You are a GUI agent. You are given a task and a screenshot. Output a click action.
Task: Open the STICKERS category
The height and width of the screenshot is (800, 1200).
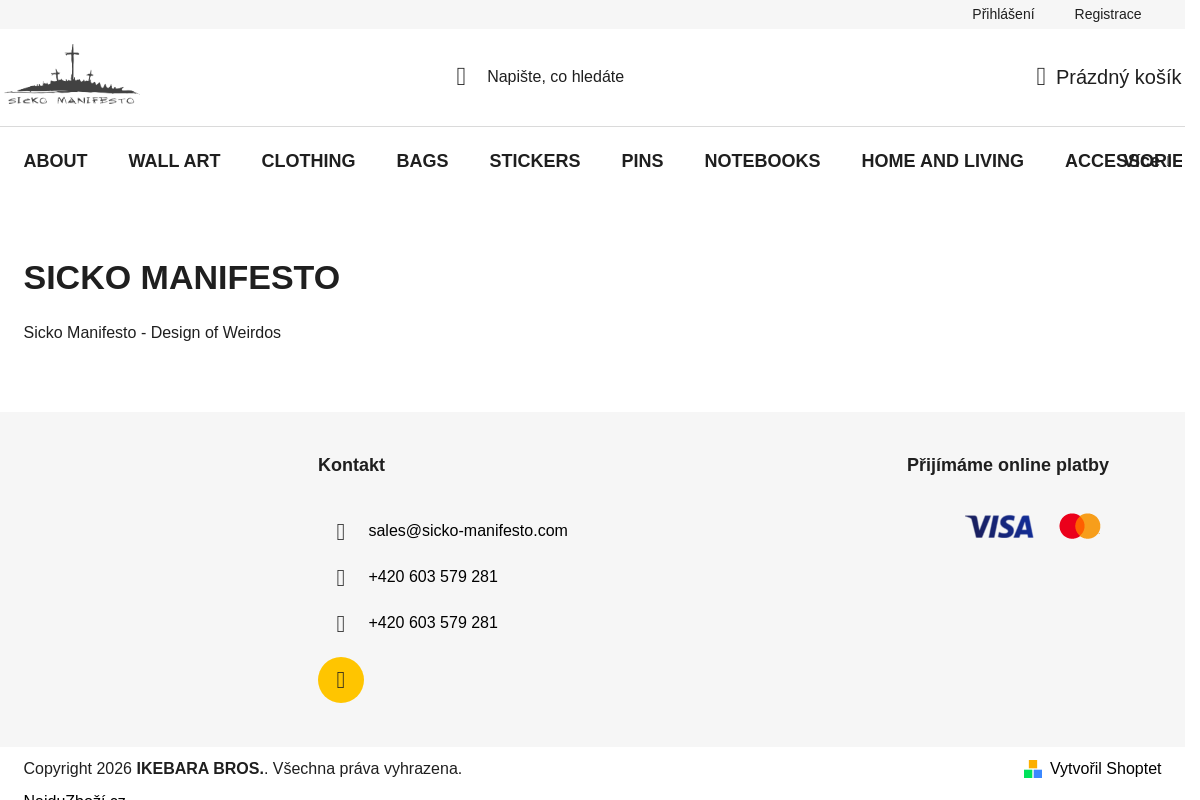point(535,161)
